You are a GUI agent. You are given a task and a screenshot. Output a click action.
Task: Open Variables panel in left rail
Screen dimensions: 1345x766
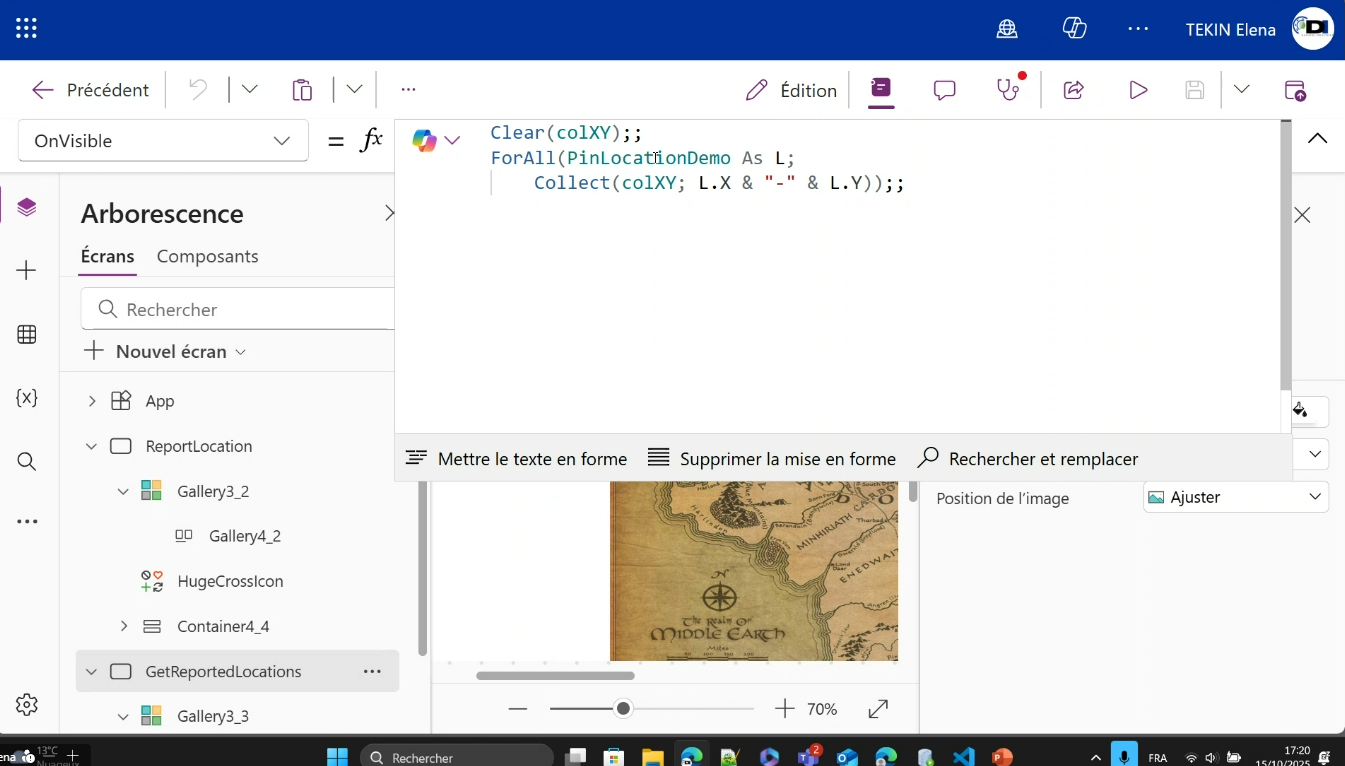(27, 398)
